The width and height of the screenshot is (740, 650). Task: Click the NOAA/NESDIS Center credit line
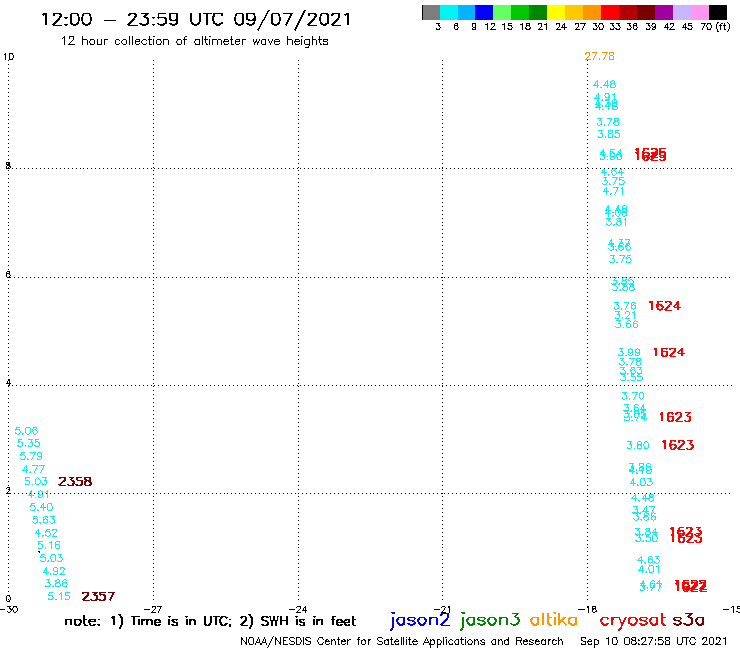pos(402,642)
